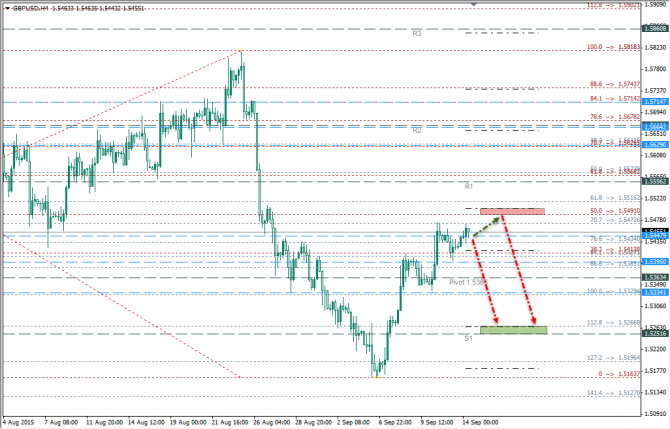Screen dimensions: 670x429
Task: Click the 1.53950 blue price label
Action: click(655, 262)
